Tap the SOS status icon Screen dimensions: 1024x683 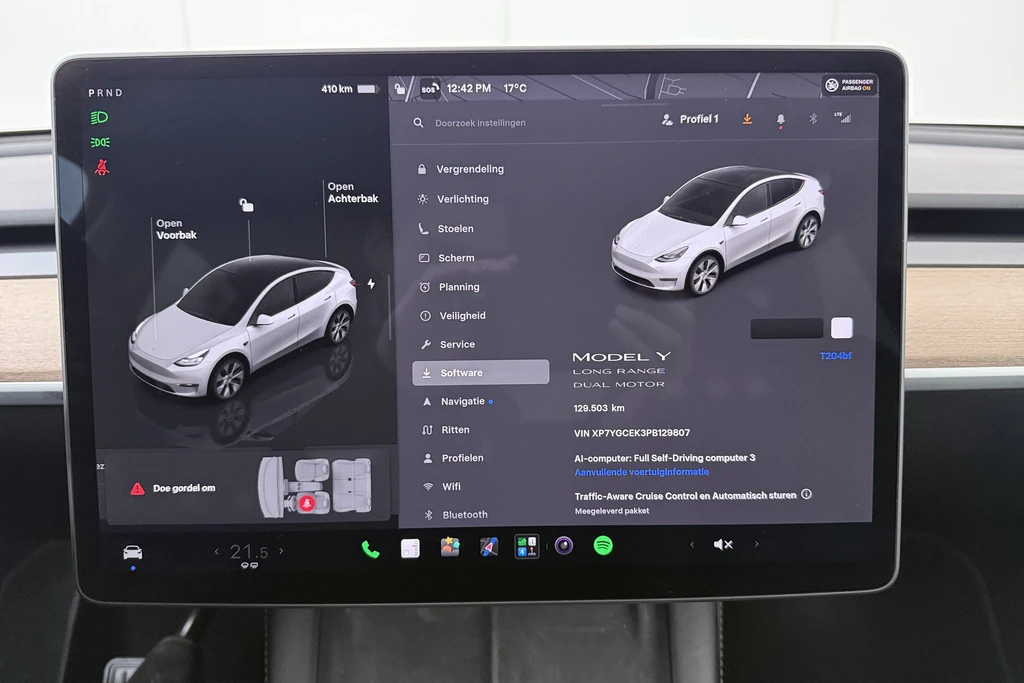click(x=429, y=88)
